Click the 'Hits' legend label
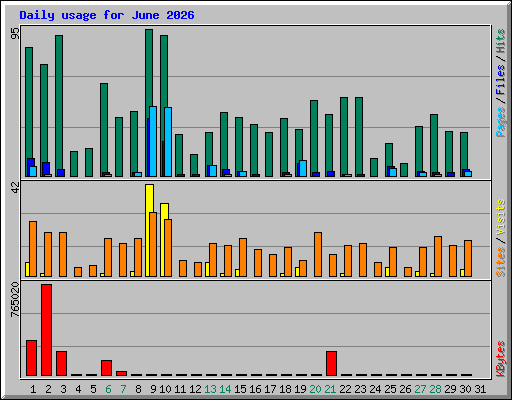 tap(500, 41)
